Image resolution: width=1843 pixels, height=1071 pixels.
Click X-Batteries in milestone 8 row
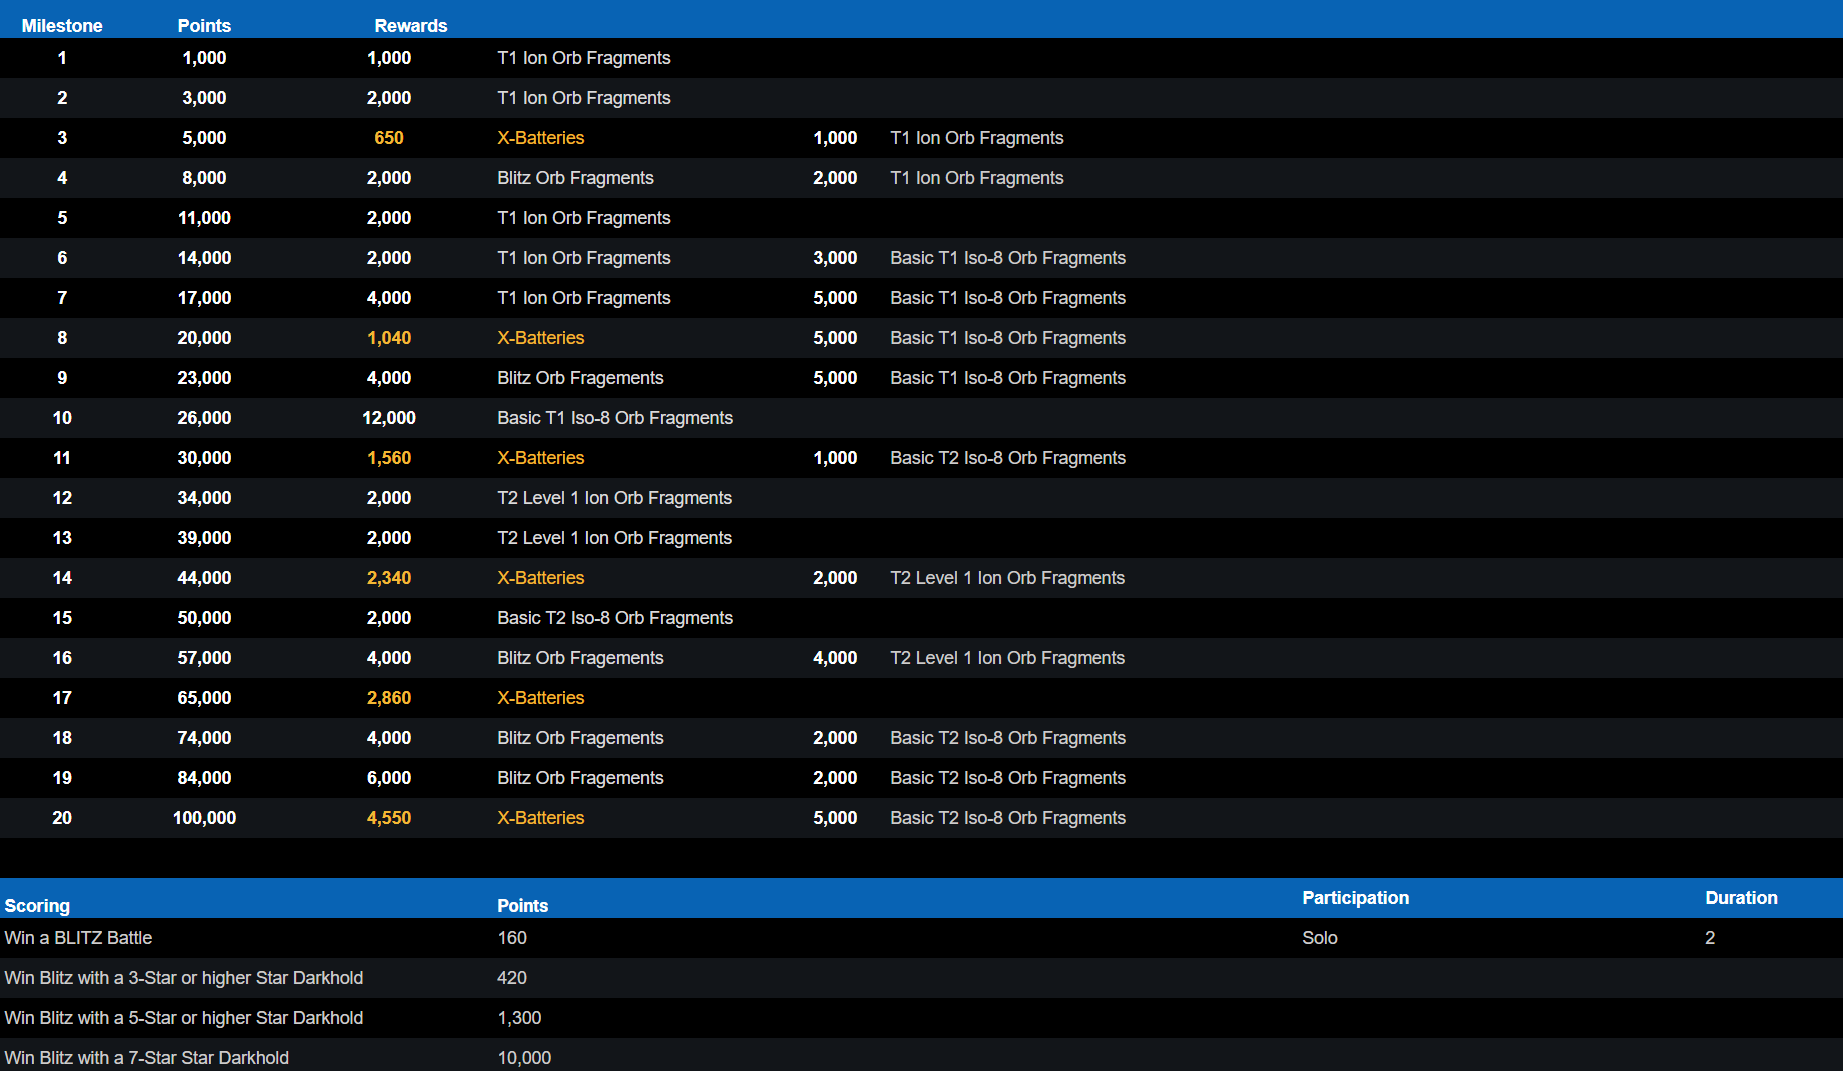(541, 338)
